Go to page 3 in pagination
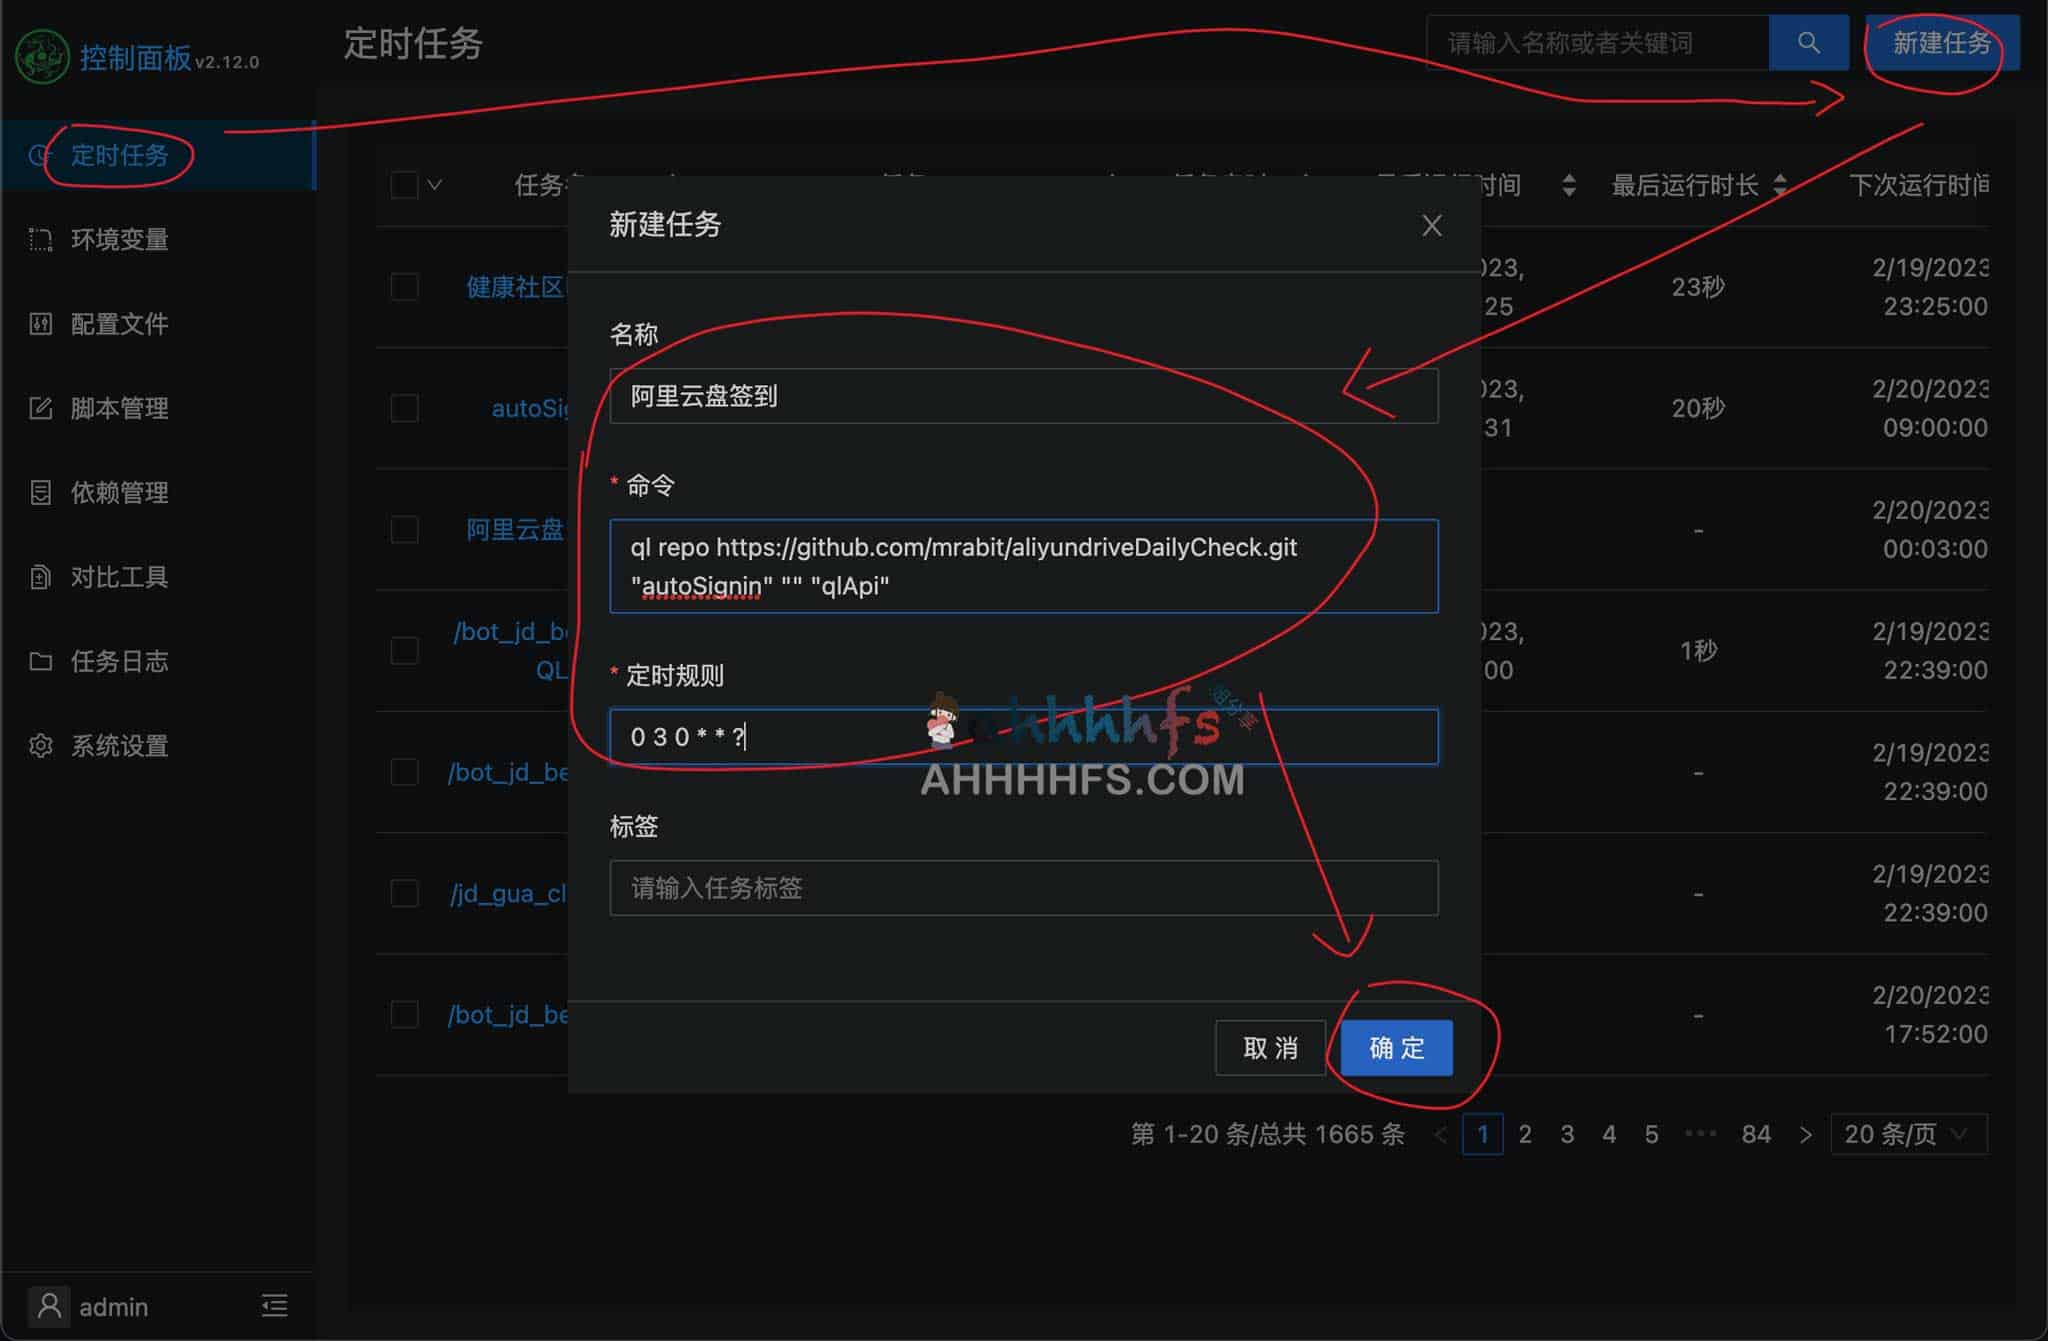 (1567, 1134)
